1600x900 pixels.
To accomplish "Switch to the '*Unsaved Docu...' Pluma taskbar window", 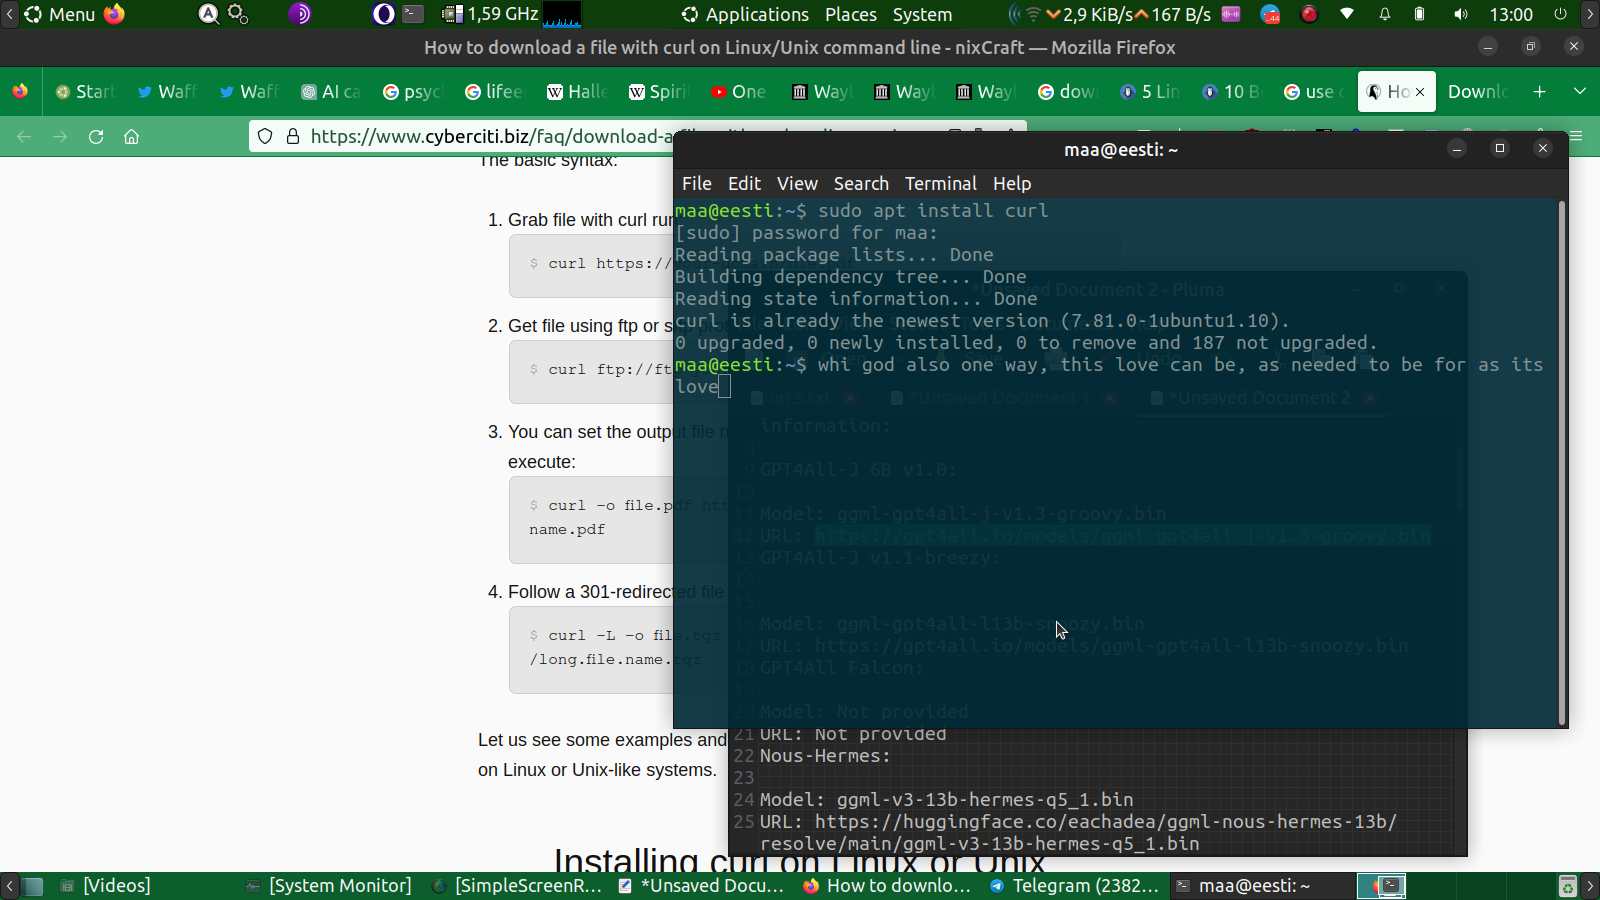I will pos(703,886).
